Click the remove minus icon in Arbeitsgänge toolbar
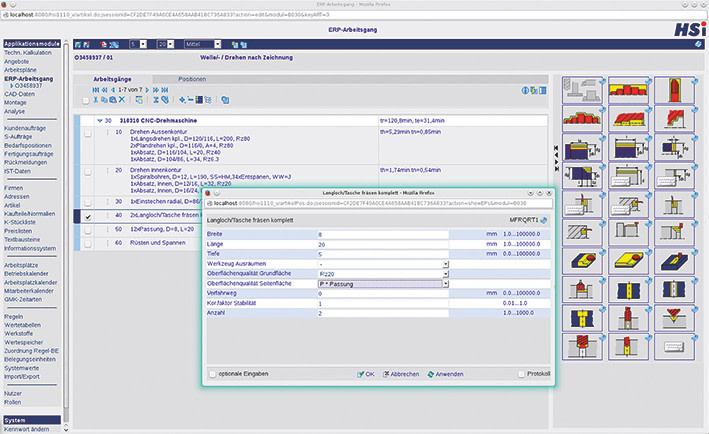This screenshot has width=709, height=434. pyautogui.click(x=190, y=99)
